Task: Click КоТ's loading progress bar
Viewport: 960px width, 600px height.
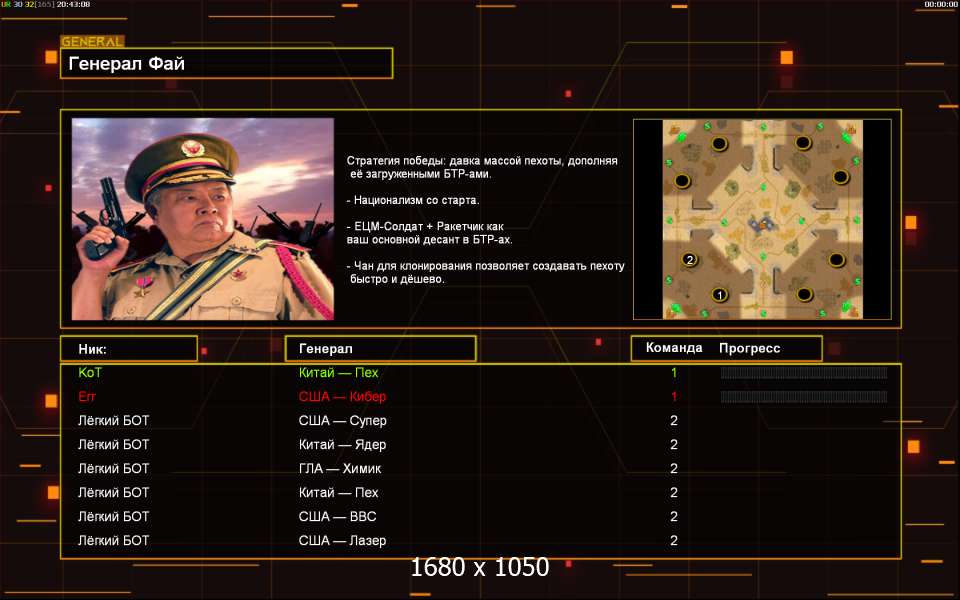Action: [x=804, y=373]
